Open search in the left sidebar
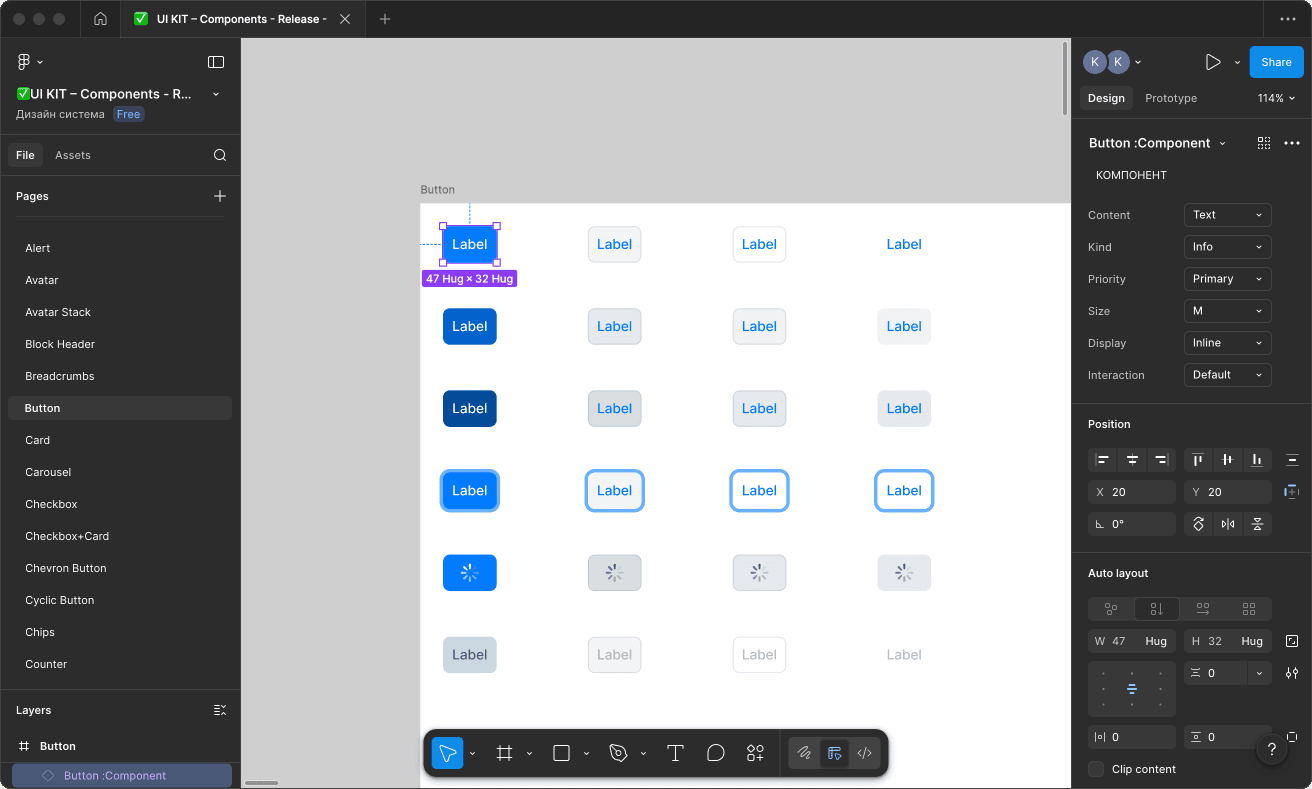 point(219,155)
